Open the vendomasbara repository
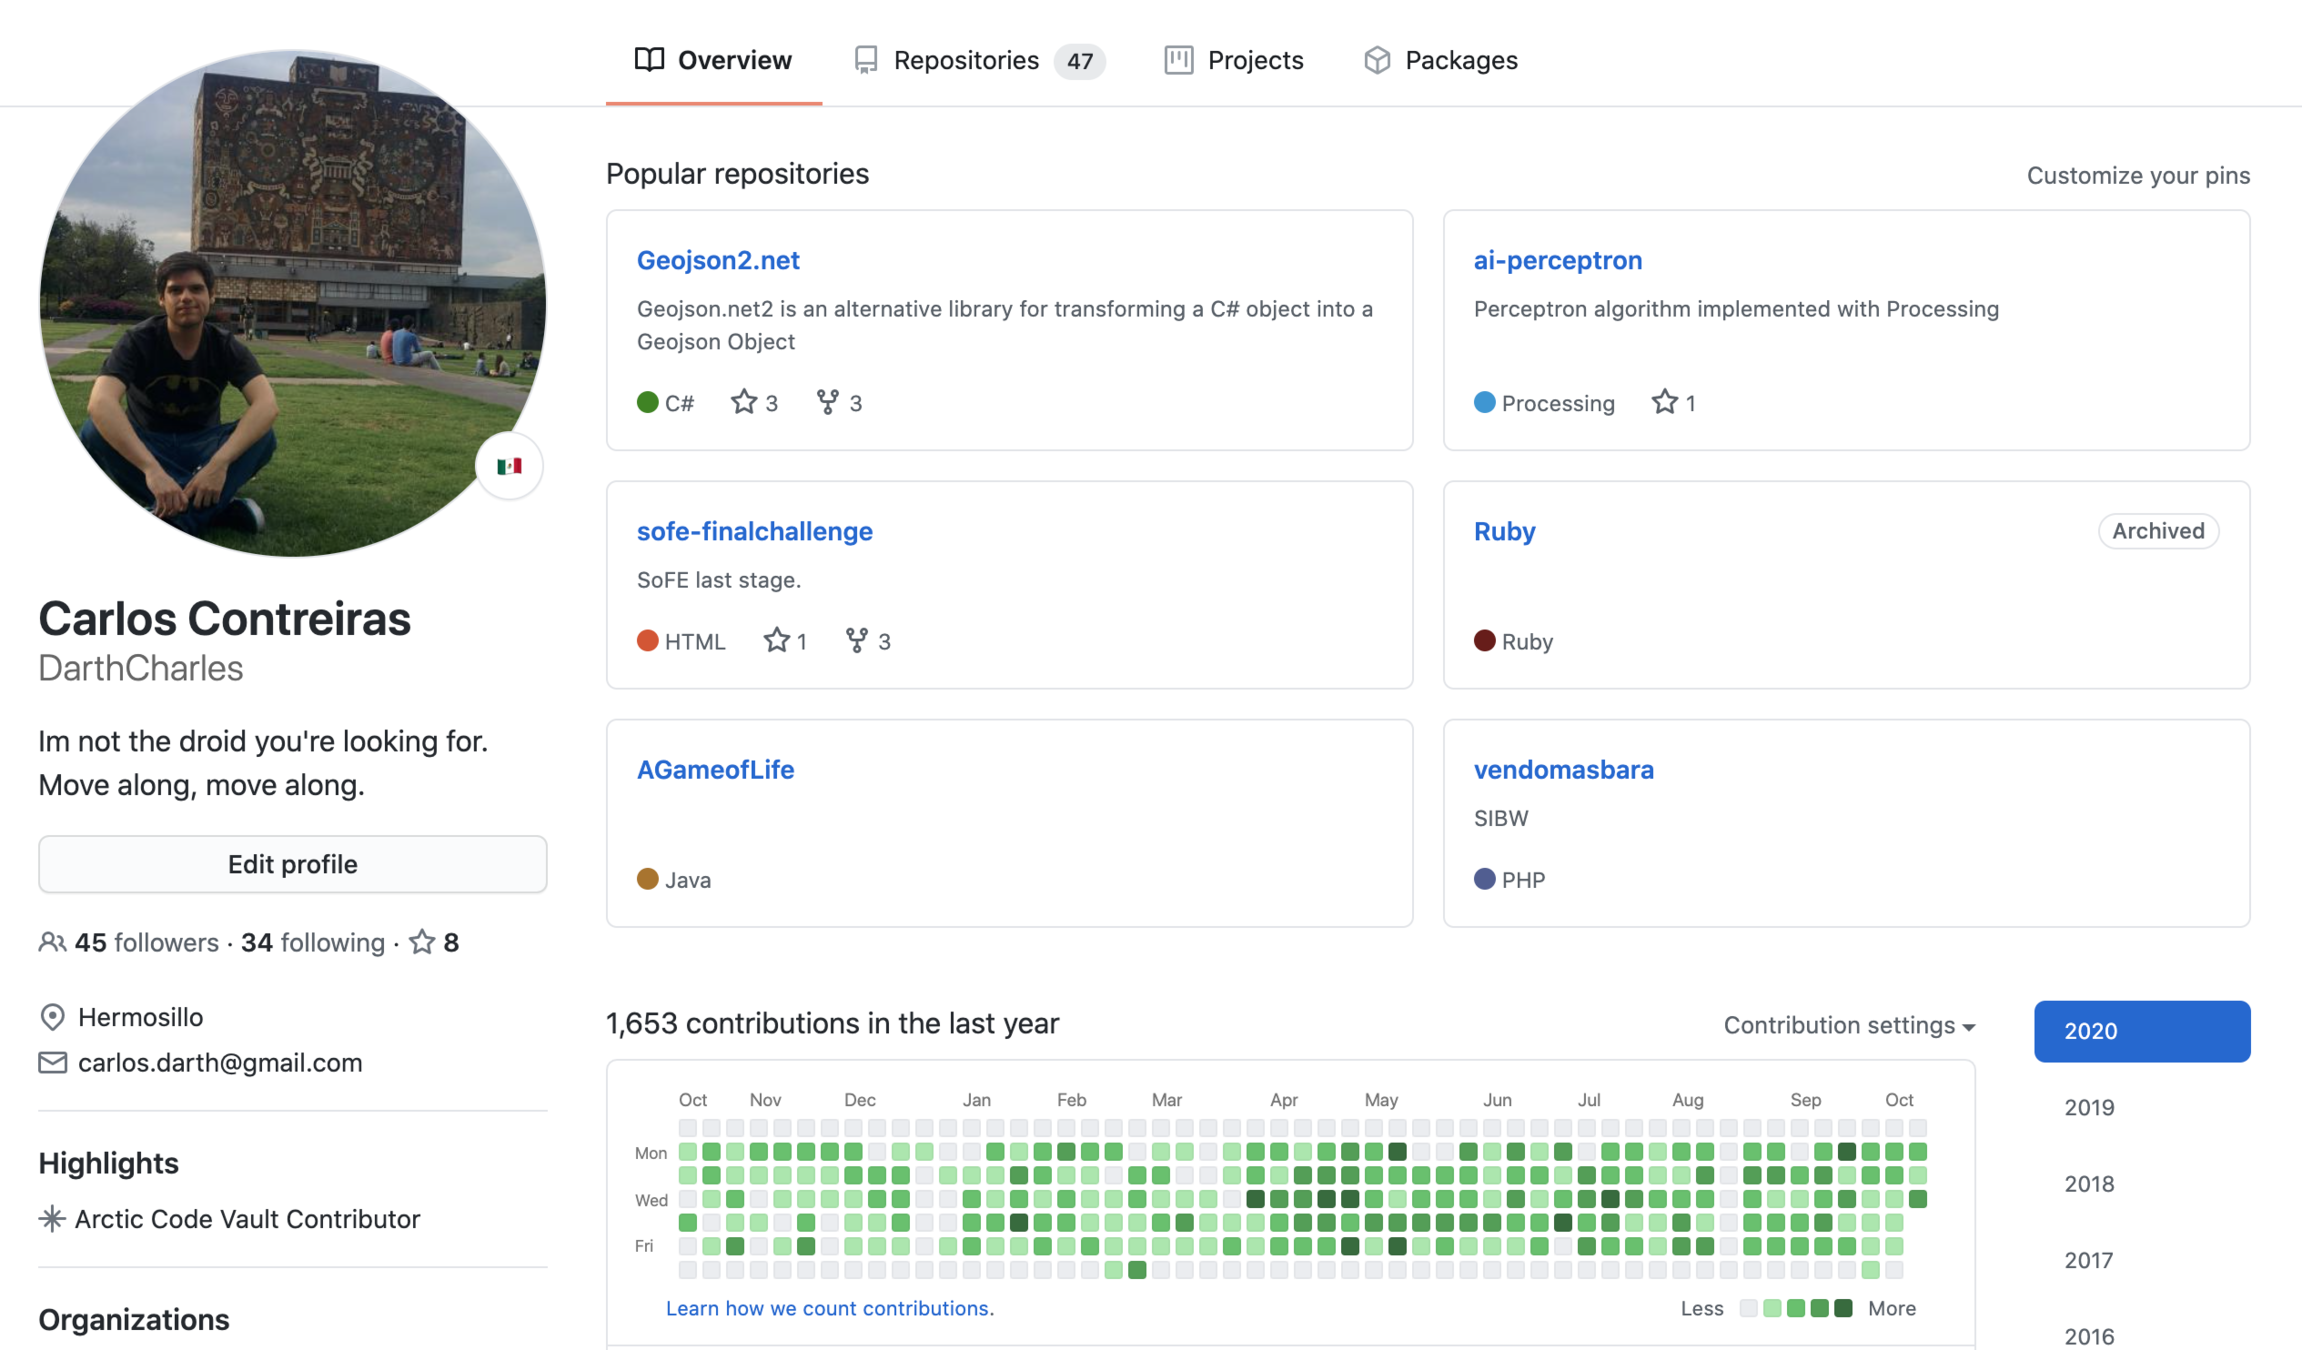Image resolution: width=2302 pixels, height=1350 pixels. point(1563,769)
